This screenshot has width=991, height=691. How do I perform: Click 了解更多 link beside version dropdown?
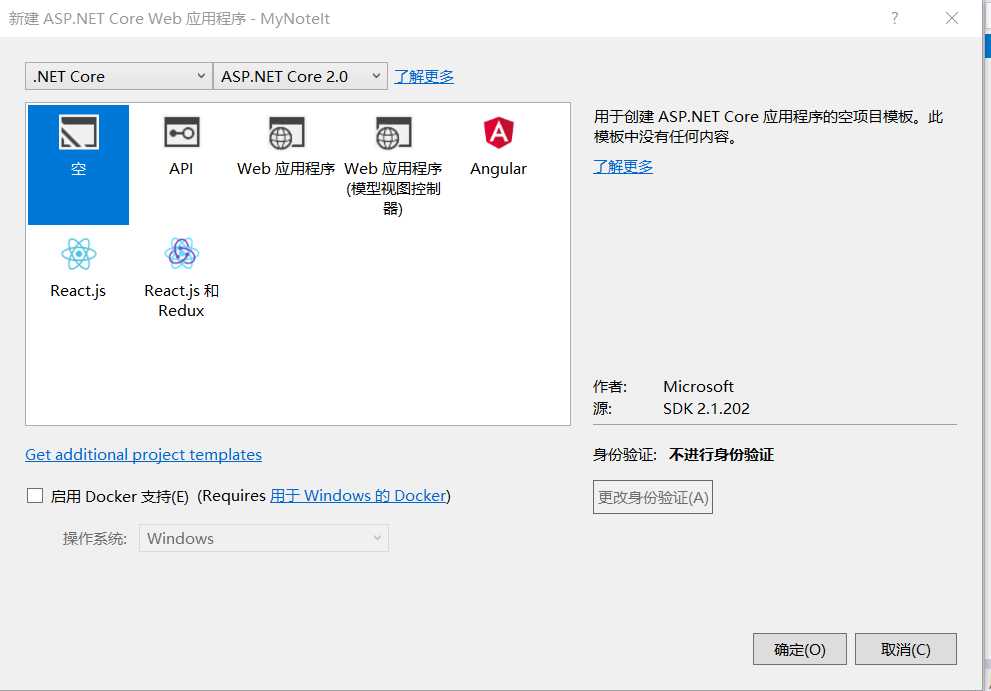(x=423, y=76)
